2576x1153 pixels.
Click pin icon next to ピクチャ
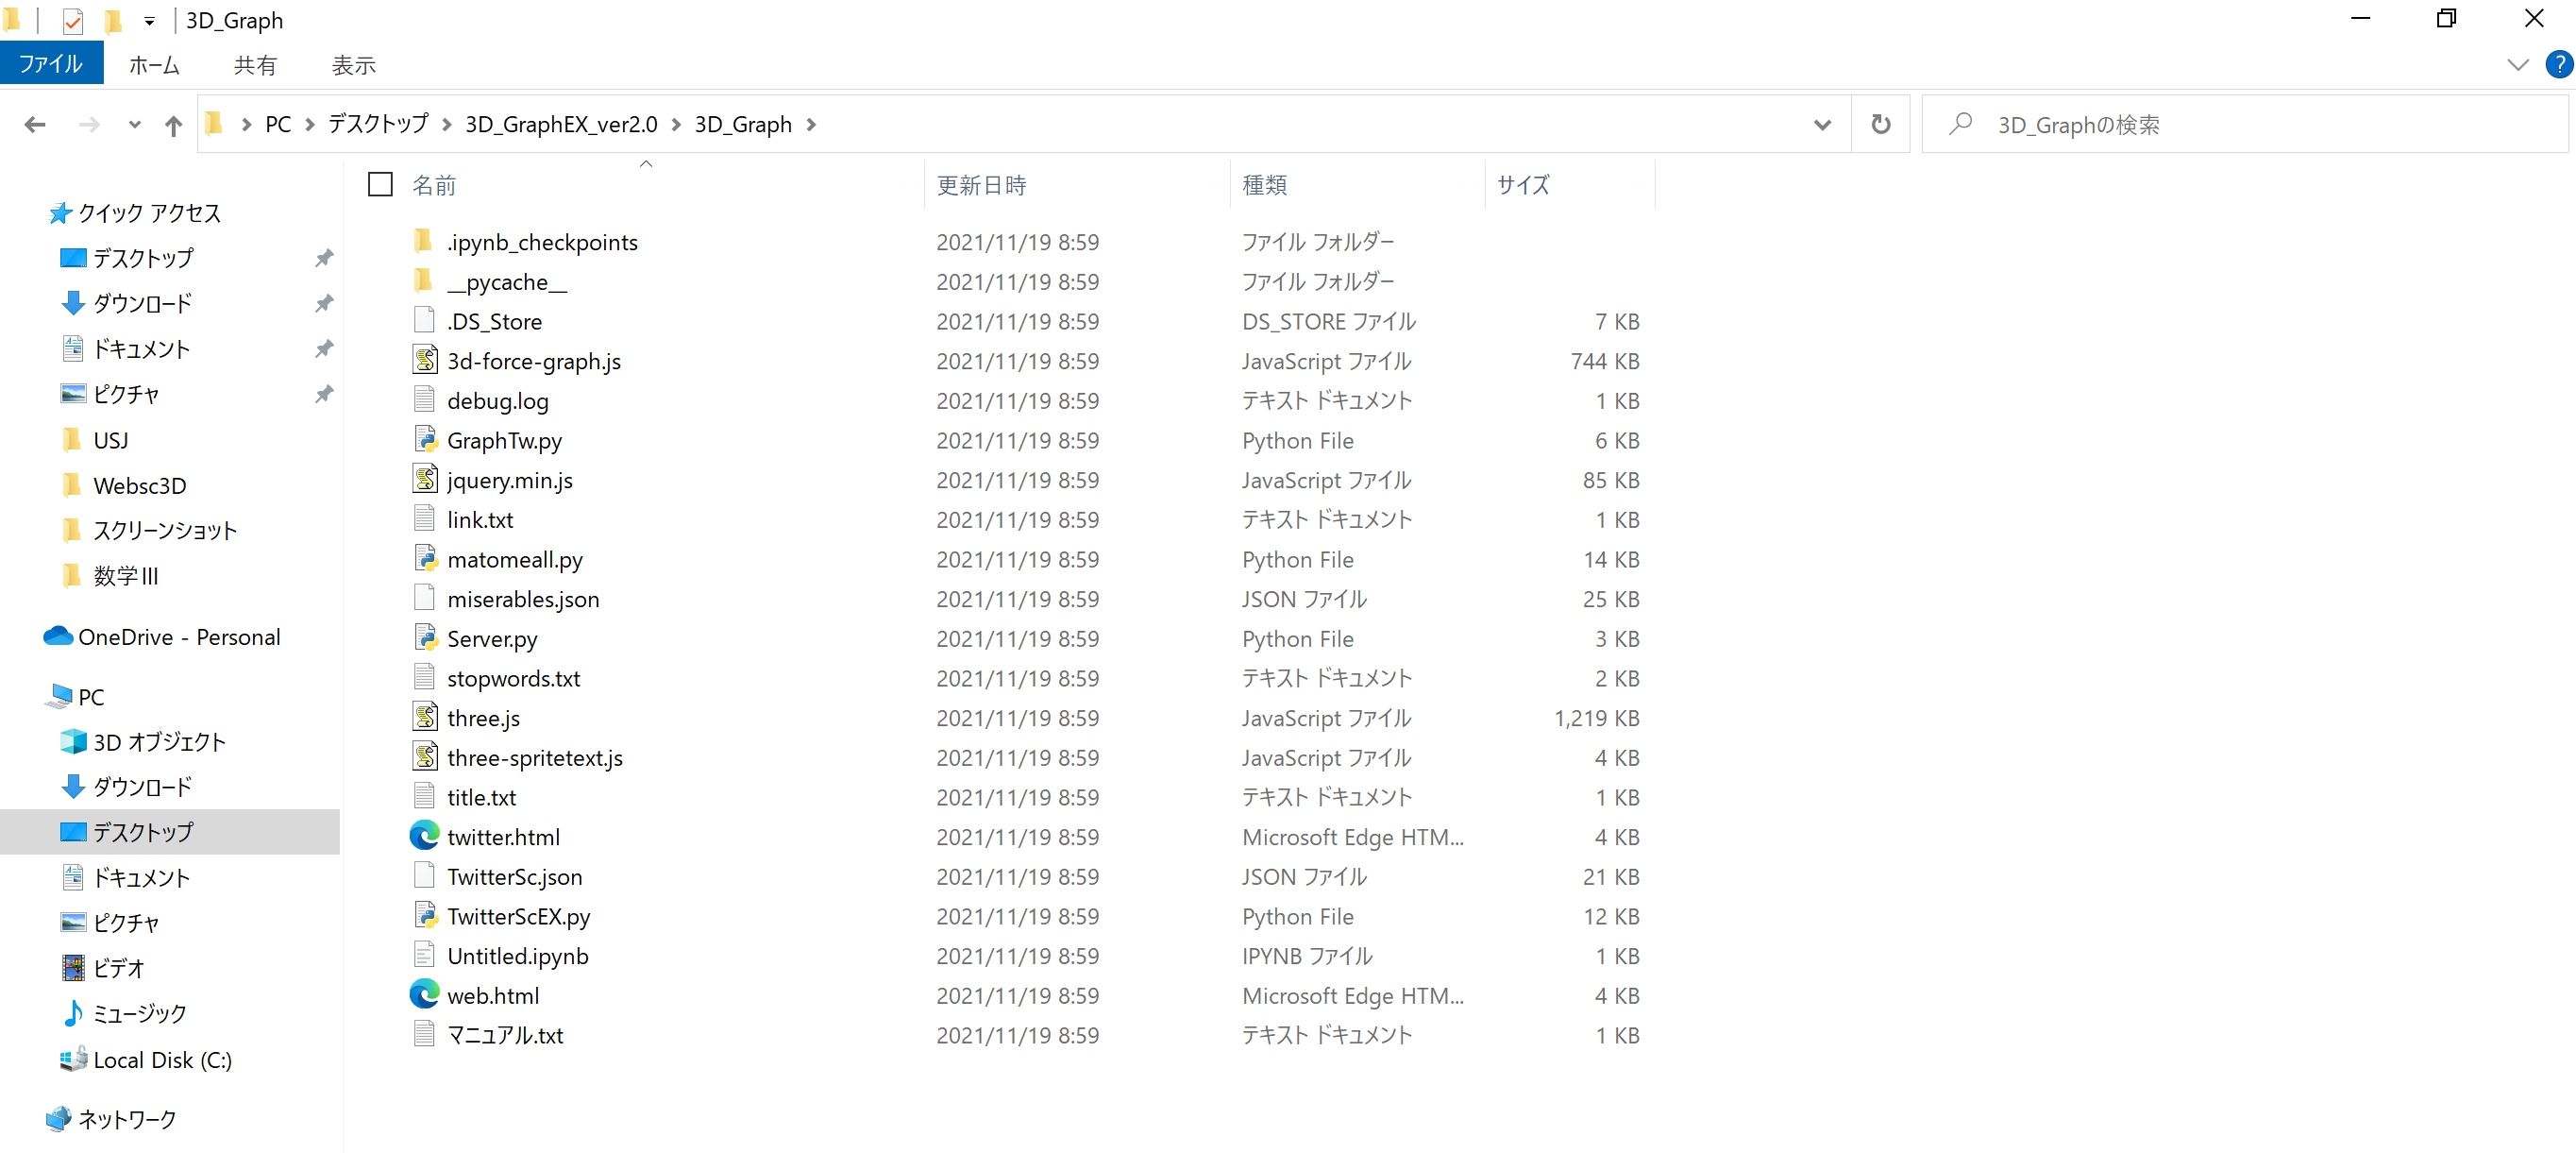pos(324,394)
